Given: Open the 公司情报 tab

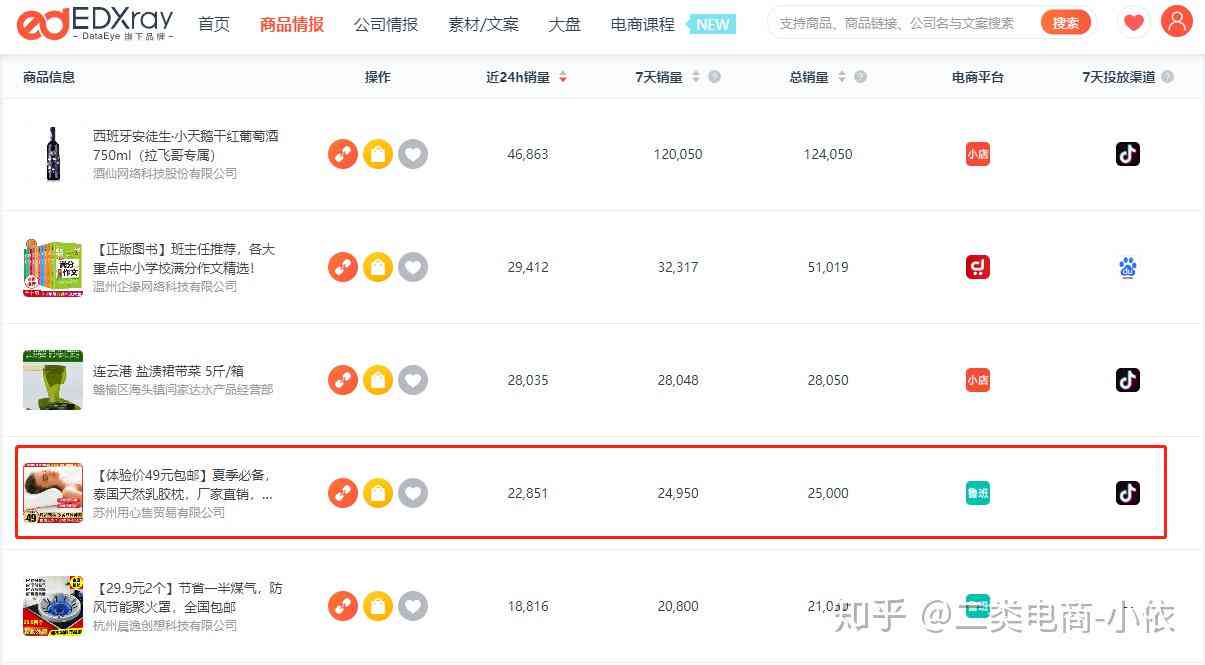Looking at the screenshot, I should pyautogui.click(x=386, y=24).
